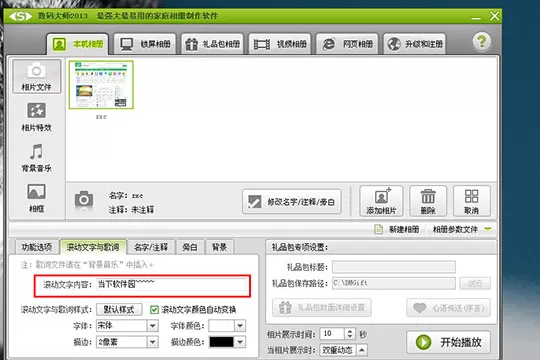Image resolution: width=540 pixels, height=360 pixels.
Task: Open the 旁白 tab
Action: point(190,247)
